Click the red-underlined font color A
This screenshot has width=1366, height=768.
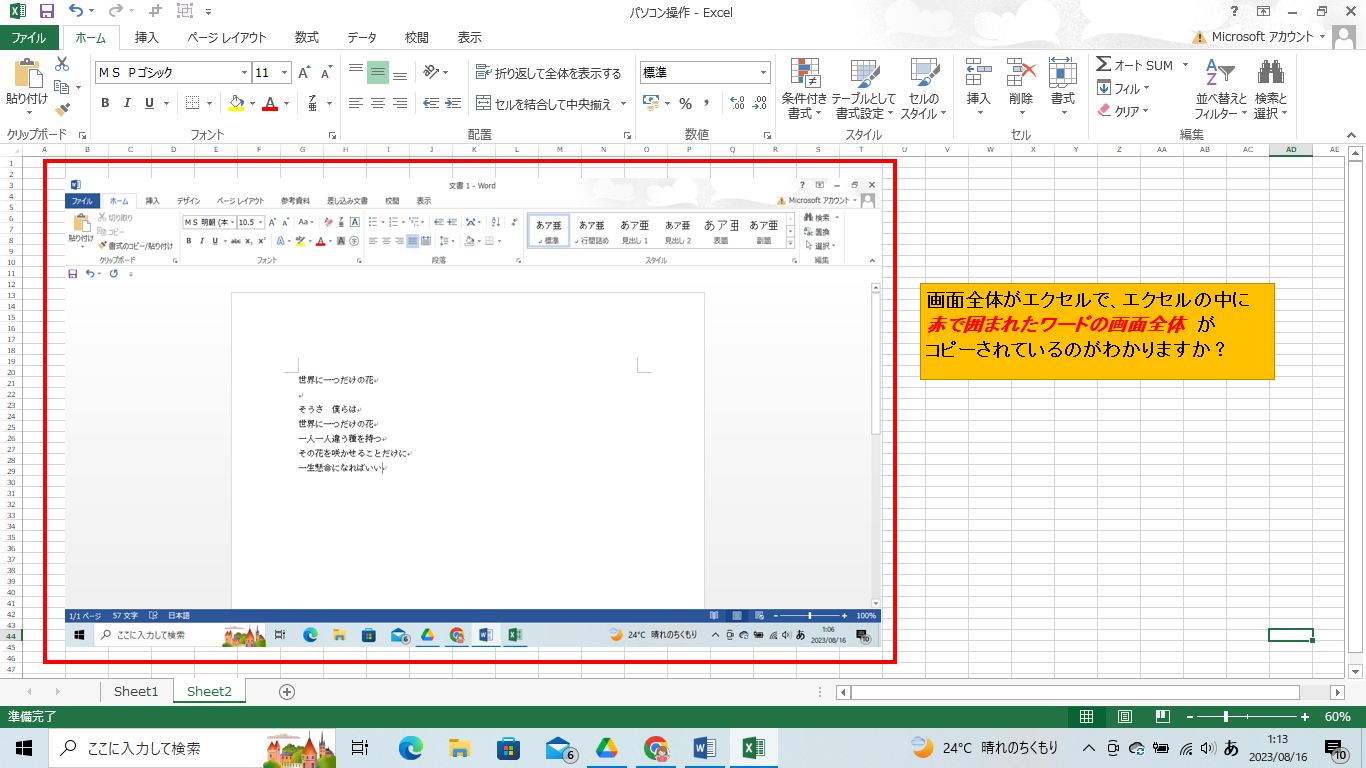[270, 103]
